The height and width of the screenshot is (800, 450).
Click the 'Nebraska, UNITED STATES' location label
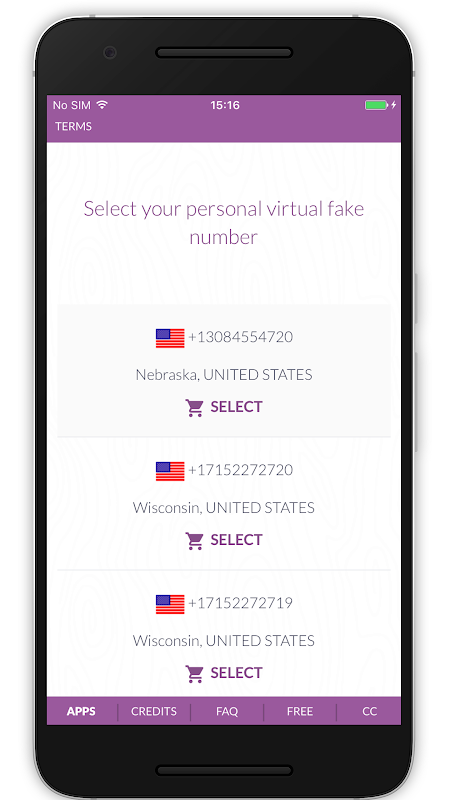[223, 375]
